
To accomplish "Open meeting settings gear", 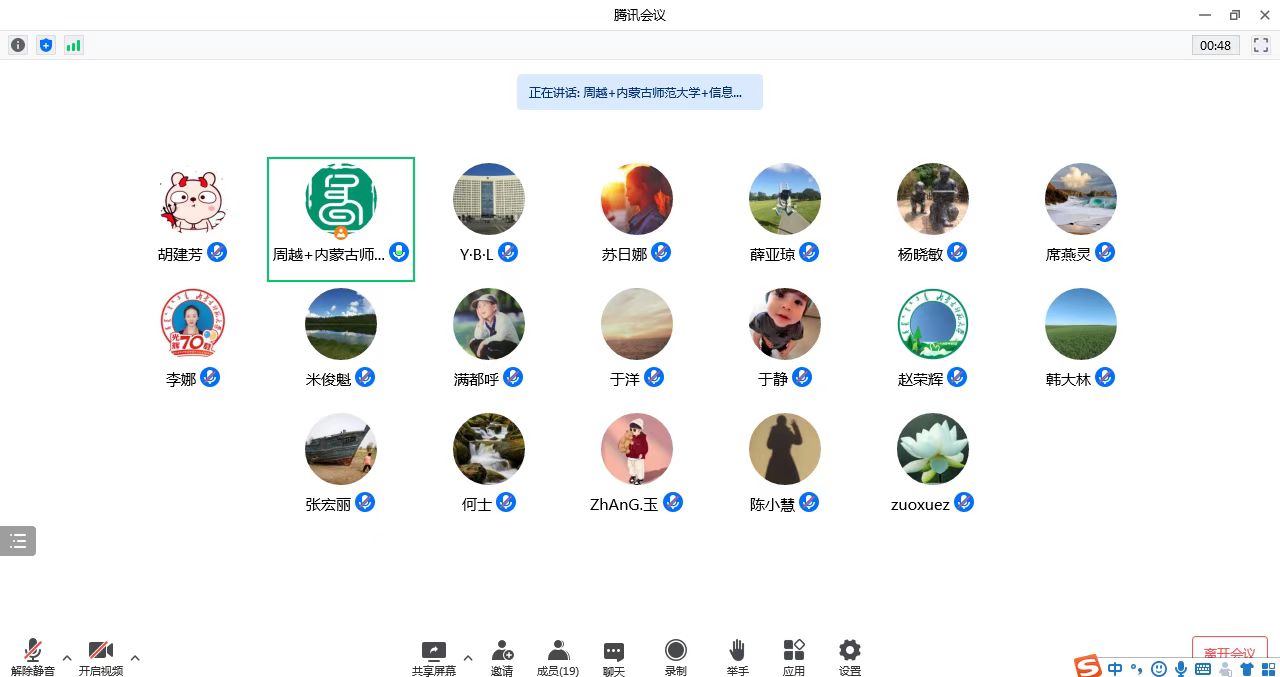I will point(850,658).
